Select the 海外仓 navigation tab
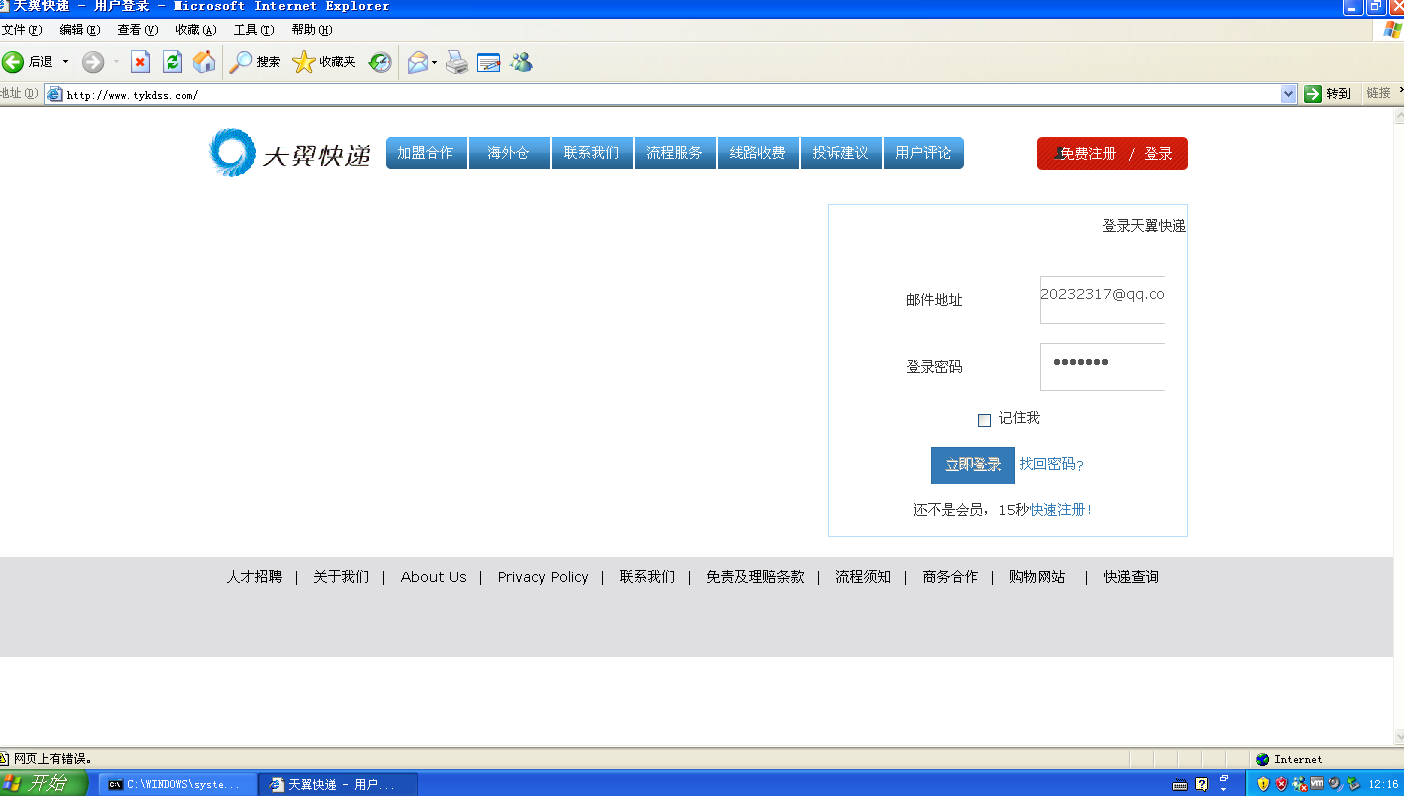The image size is (1404, 796). point(509,152)
